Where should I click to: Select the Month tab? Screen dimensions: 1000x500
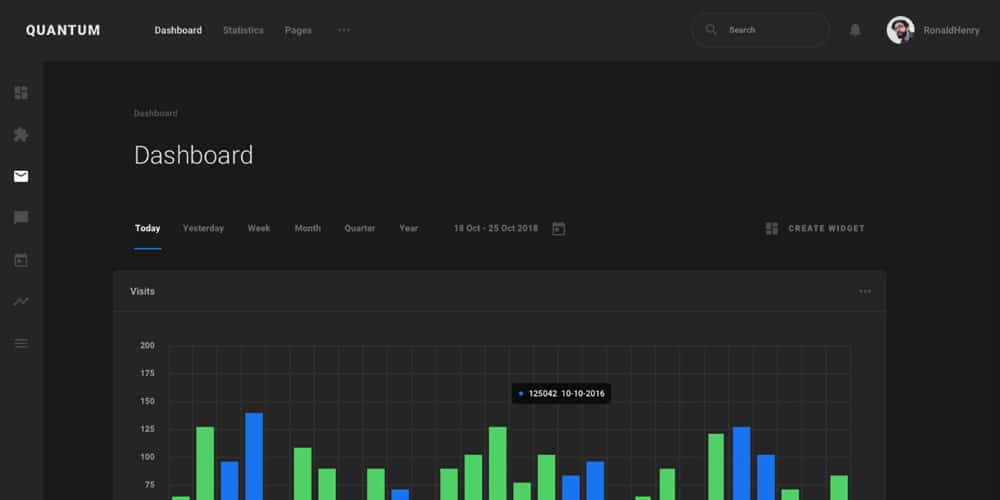[307, 228]
